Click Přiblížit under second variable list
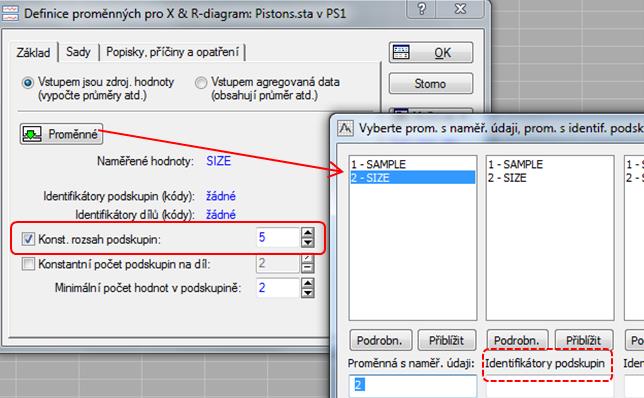This screenshot has width=644, height=398. tap(584, 340)
